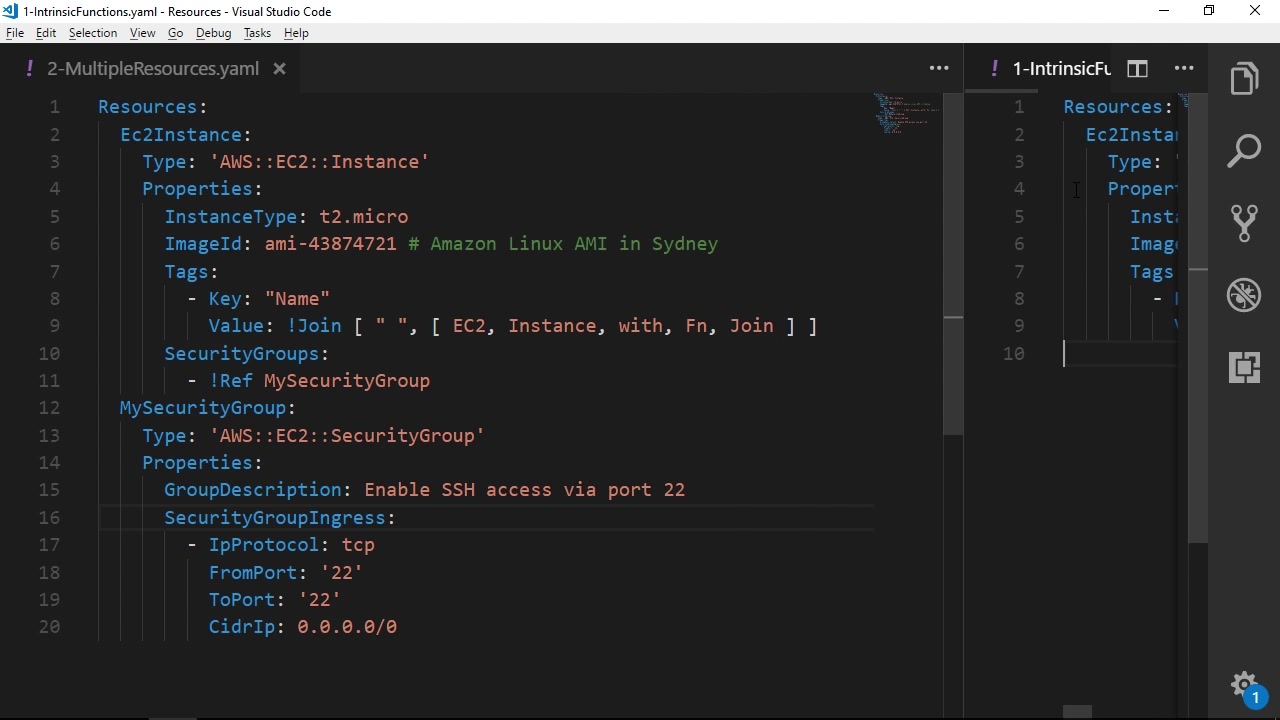Click 'ImageId' on line 6 of the left editor

[203, 244]
